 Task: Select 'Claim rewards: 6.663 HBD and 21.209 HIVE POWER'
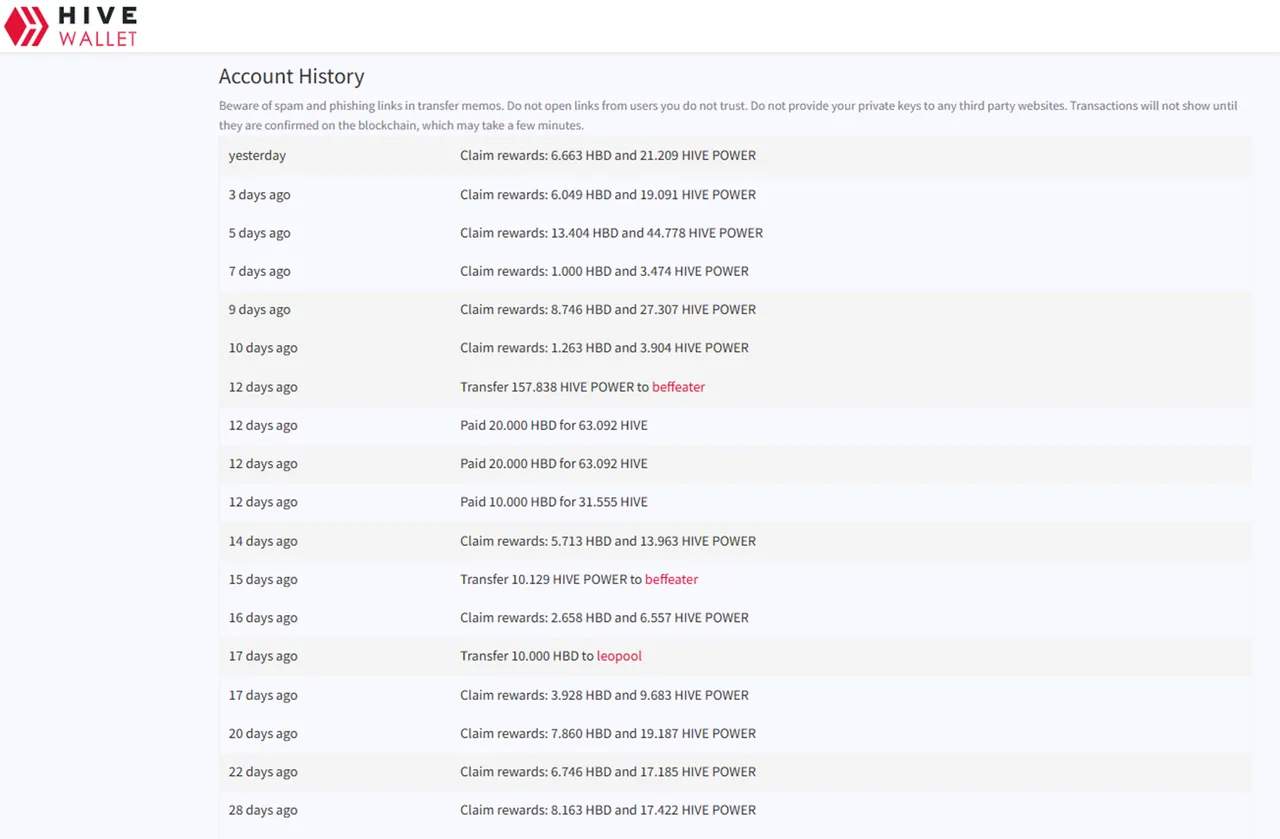pyautogui.click(x=608, y=156)
